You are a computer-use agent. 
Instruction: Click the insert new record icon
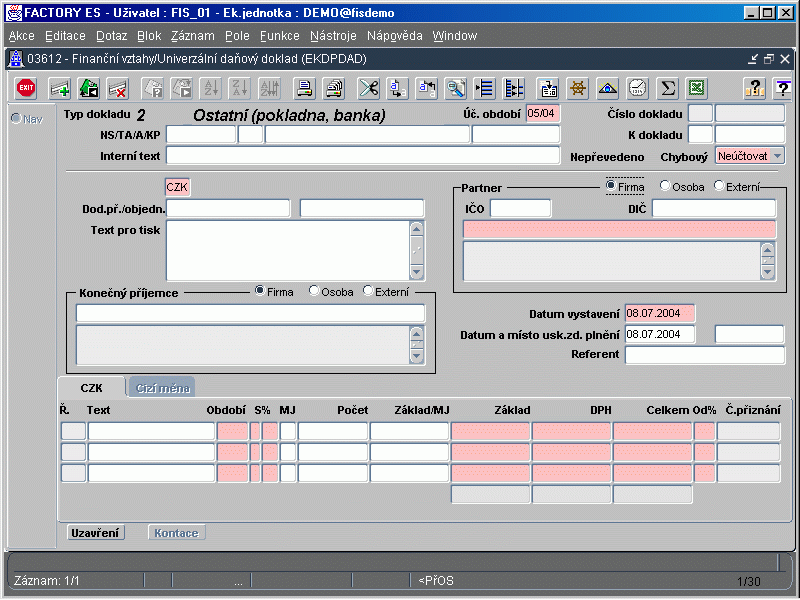(x=60, y=88)
